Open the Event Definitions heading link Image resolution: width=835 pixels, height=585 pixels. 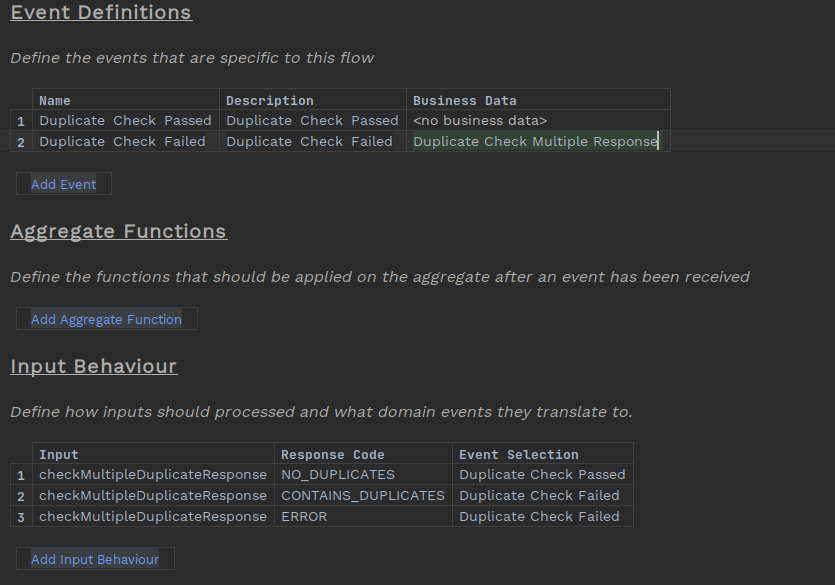click(100, 13)
